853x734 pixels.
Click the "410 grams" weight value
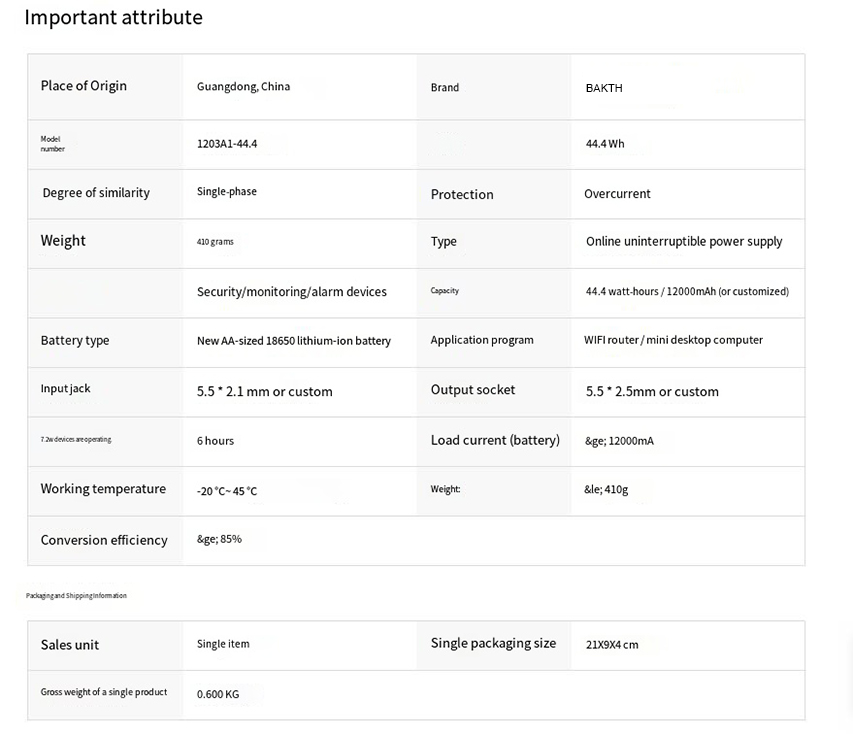[x=215, y=242]
